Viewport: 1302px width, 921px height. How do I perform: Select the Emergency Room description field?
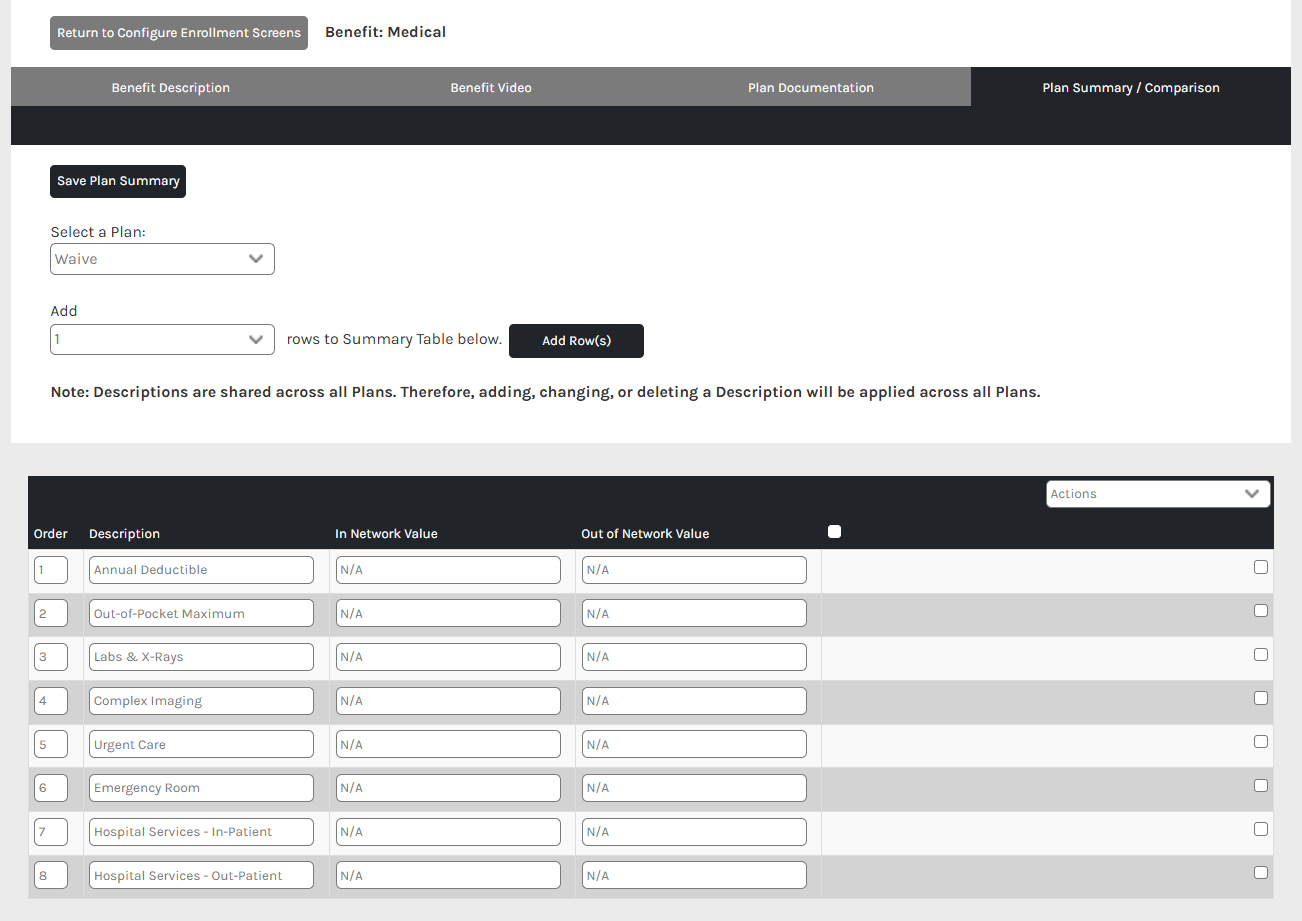click(201, 788)
